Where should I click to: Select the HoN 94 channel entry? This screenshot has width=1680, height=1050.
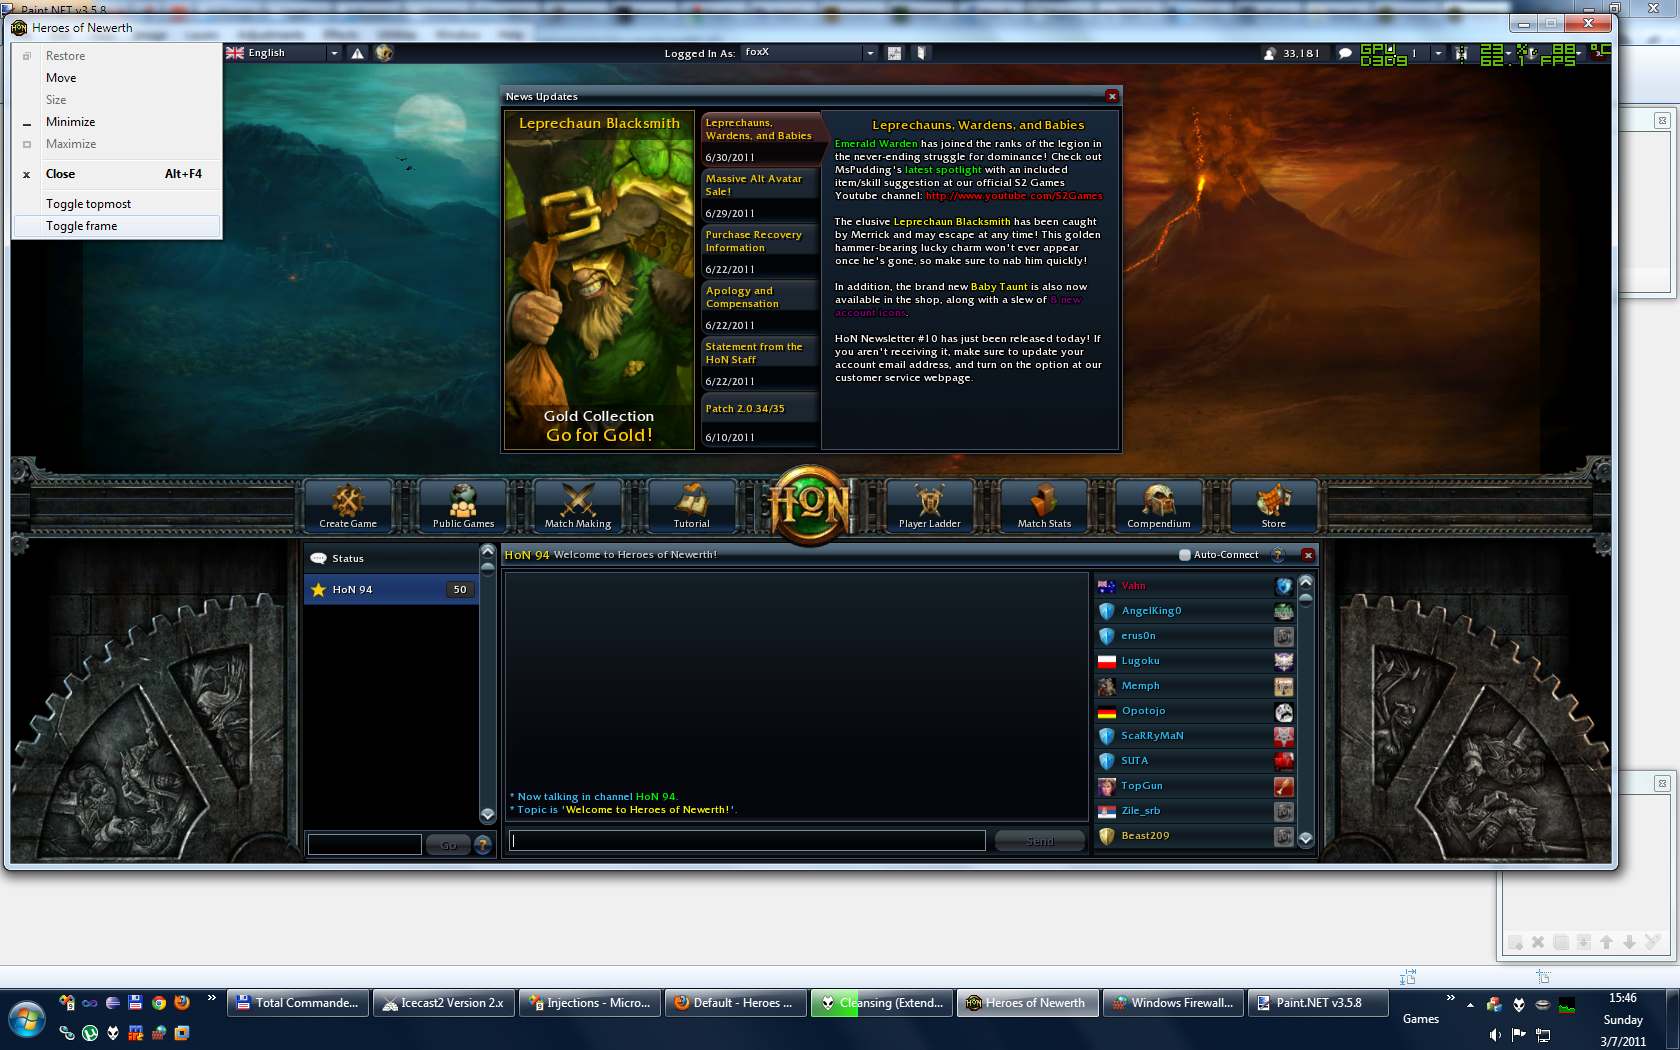[391, 590]
